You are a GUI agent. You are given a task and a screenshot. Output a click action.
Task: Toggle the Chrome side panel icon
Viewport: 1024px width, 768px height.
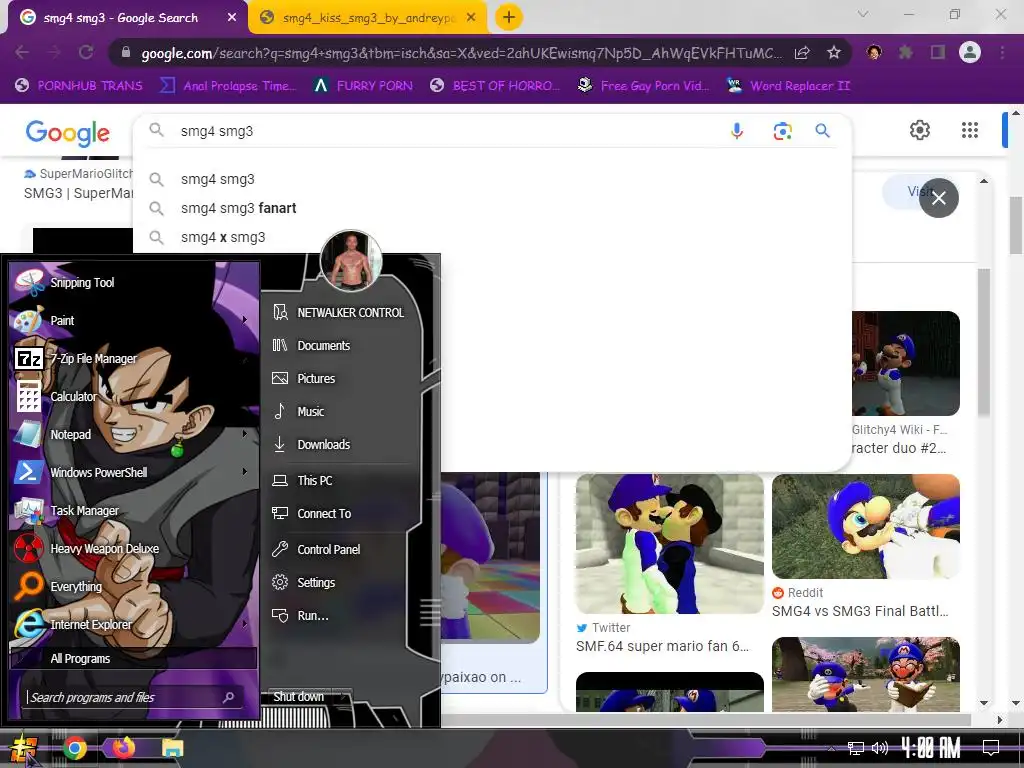(x=938, y=52)
